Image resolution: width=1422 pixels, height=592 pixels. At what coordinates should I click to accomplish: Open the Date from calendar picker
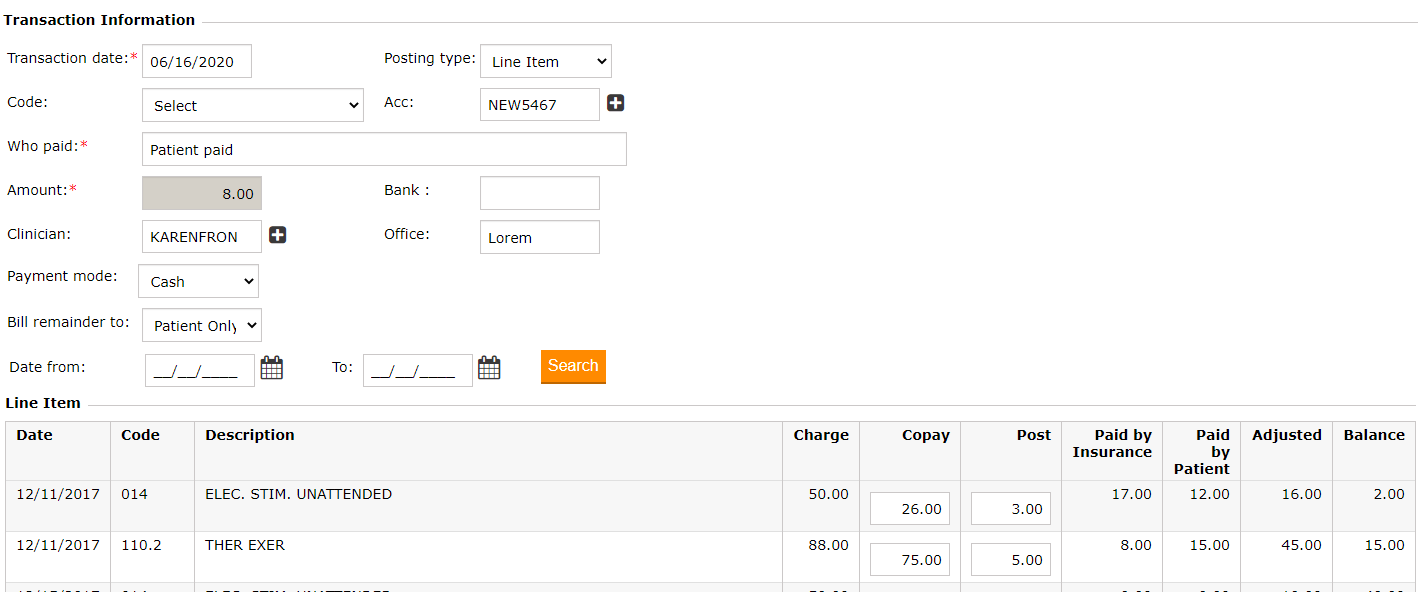(272, 368)
